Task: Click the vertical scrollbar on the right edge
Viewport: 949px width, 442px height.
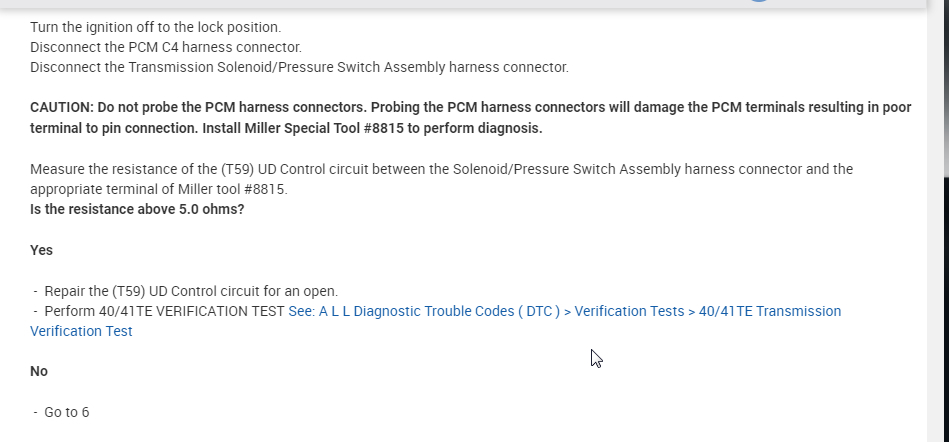Action: point(937,200)
